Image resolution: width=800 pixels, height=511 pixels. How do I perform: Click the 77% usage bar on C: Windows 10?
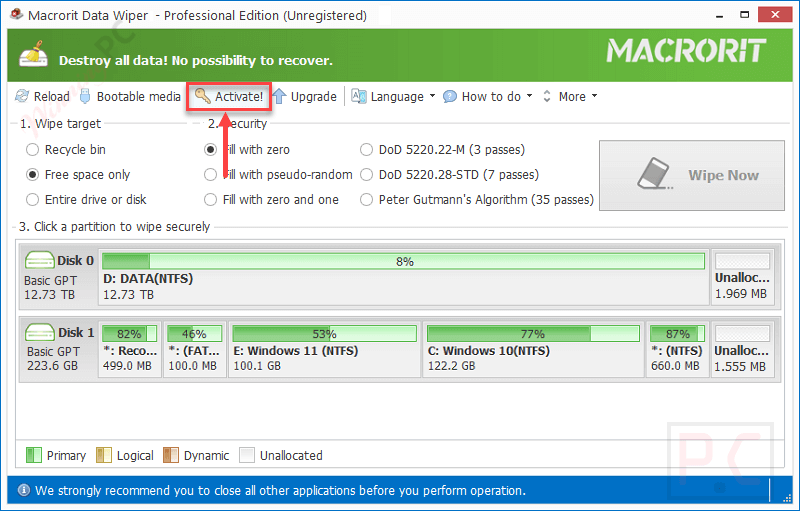click(533, 334)
